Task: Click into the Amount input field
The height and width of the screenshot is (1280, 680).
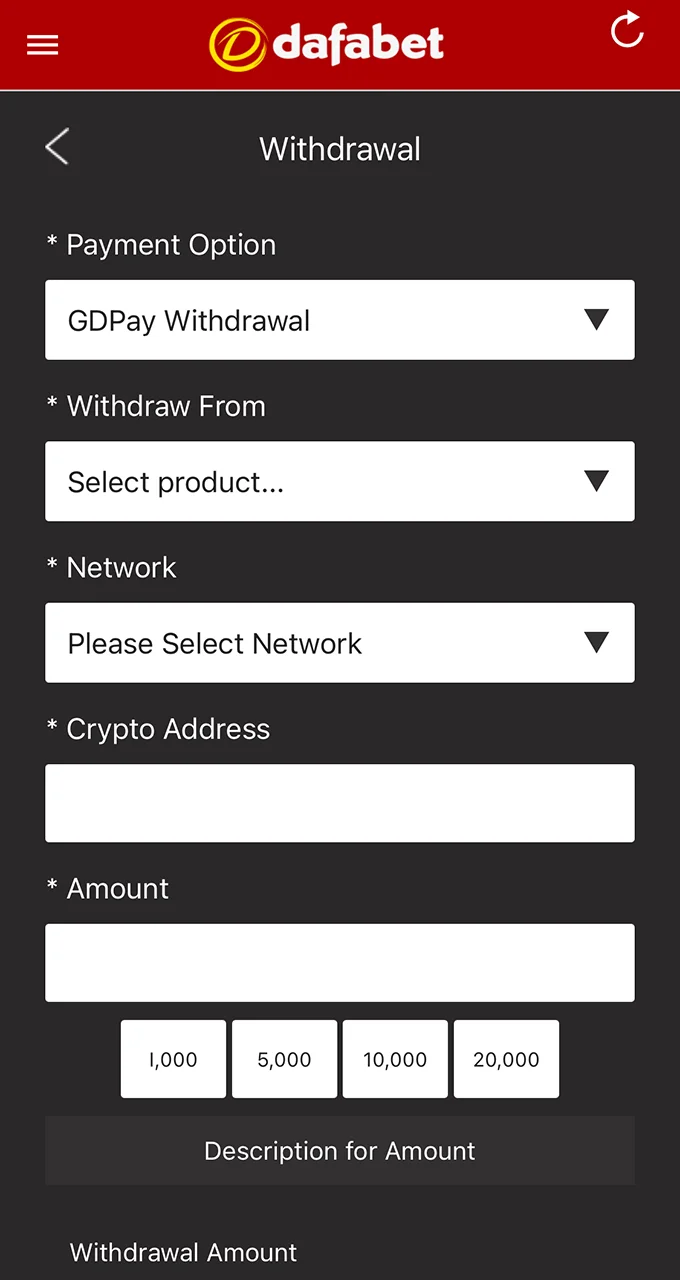Action: pos(340,963)
